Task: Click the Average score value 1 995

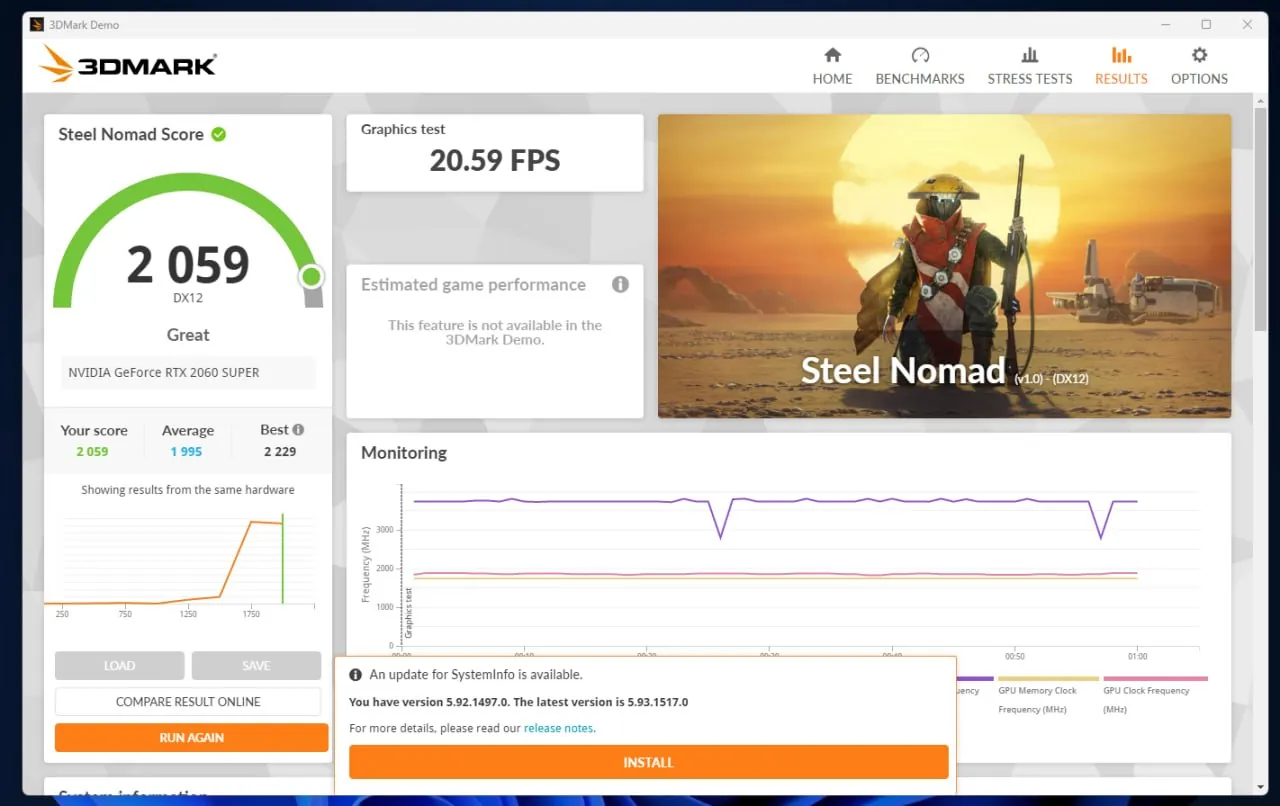Action: (x=186, y=452)
